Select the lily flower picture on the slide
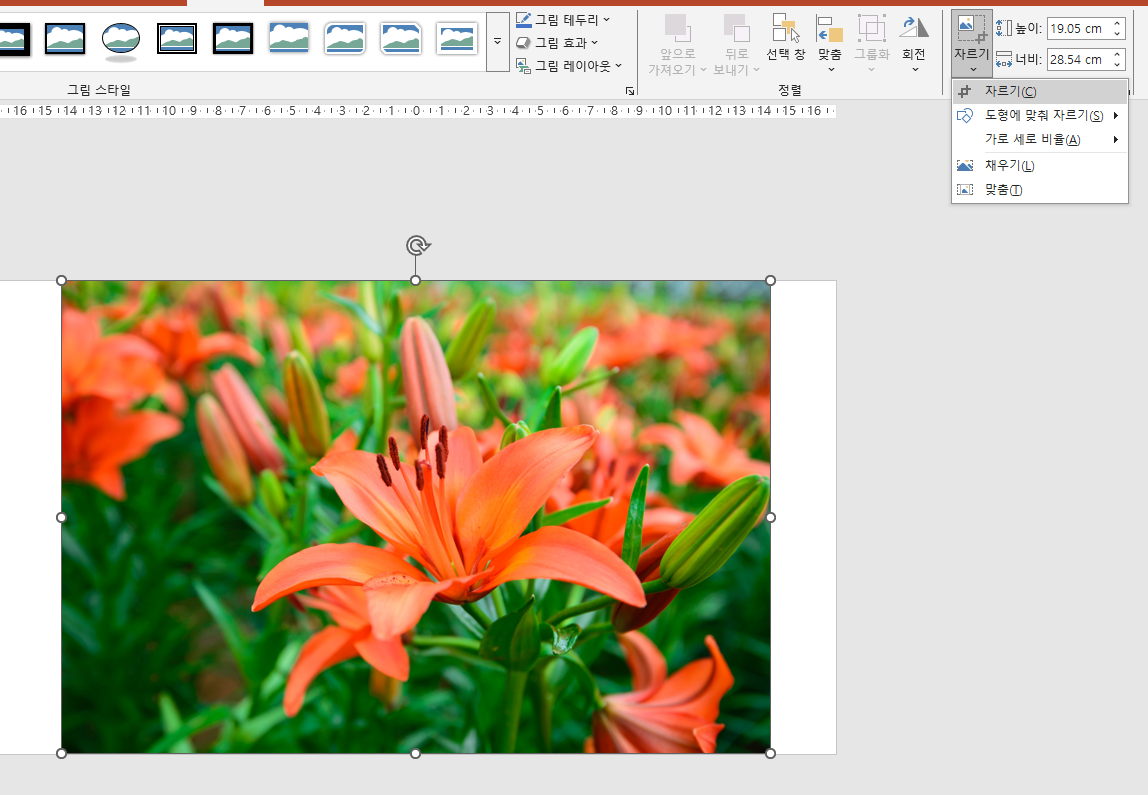Viewport: 1148px width, 795px height. (416, 517)
